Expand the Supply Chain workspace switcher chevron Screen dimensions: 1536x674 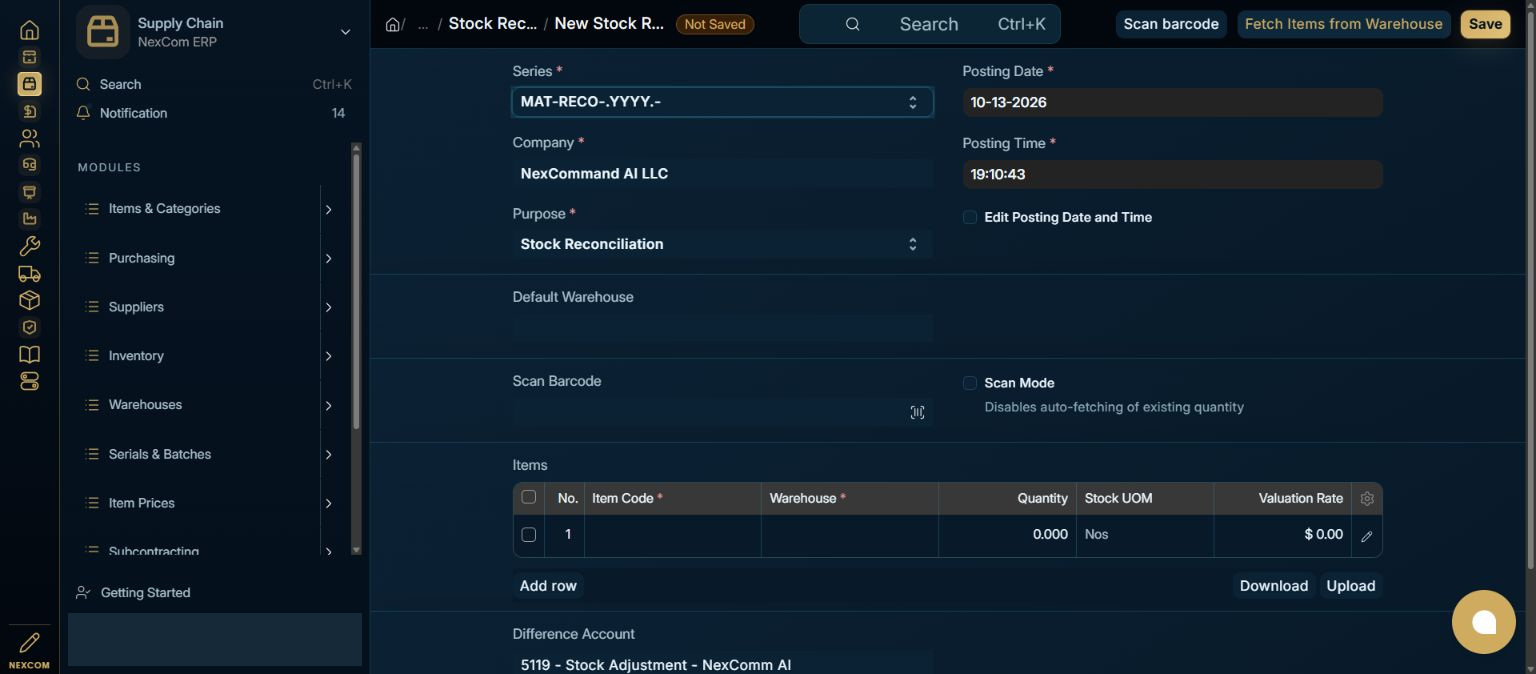345,32
